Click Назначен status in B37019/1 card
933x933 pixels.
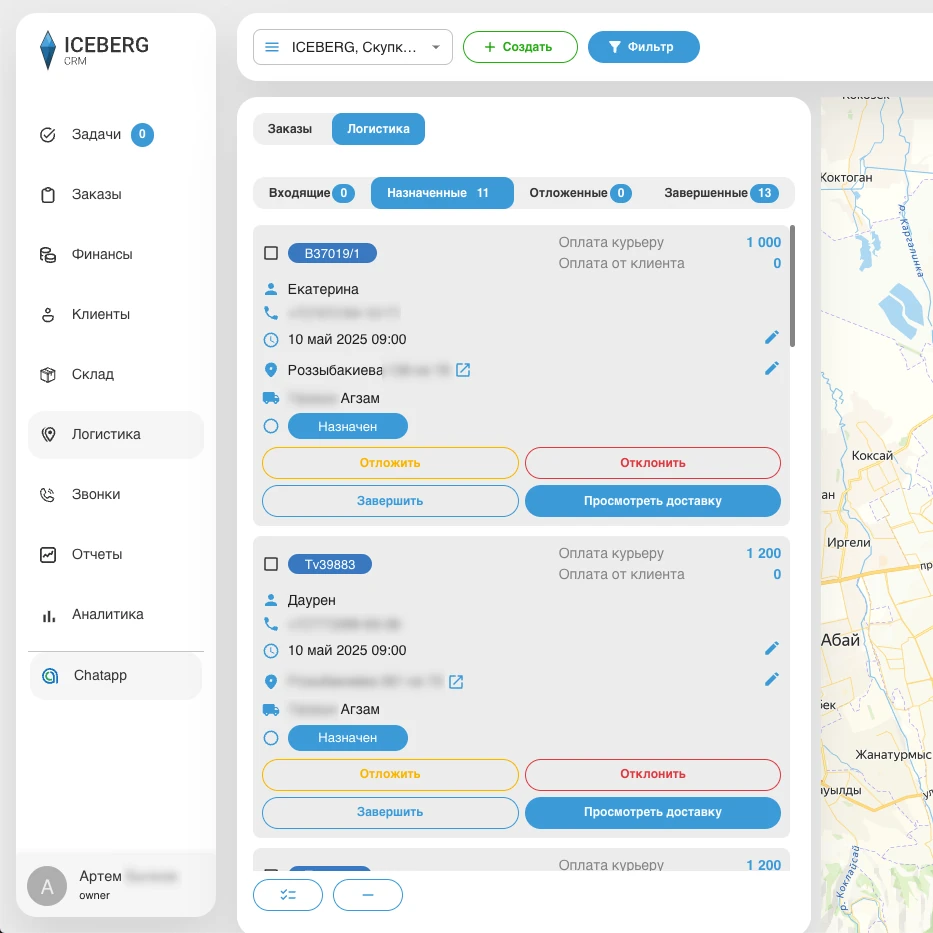click(347, 427)
